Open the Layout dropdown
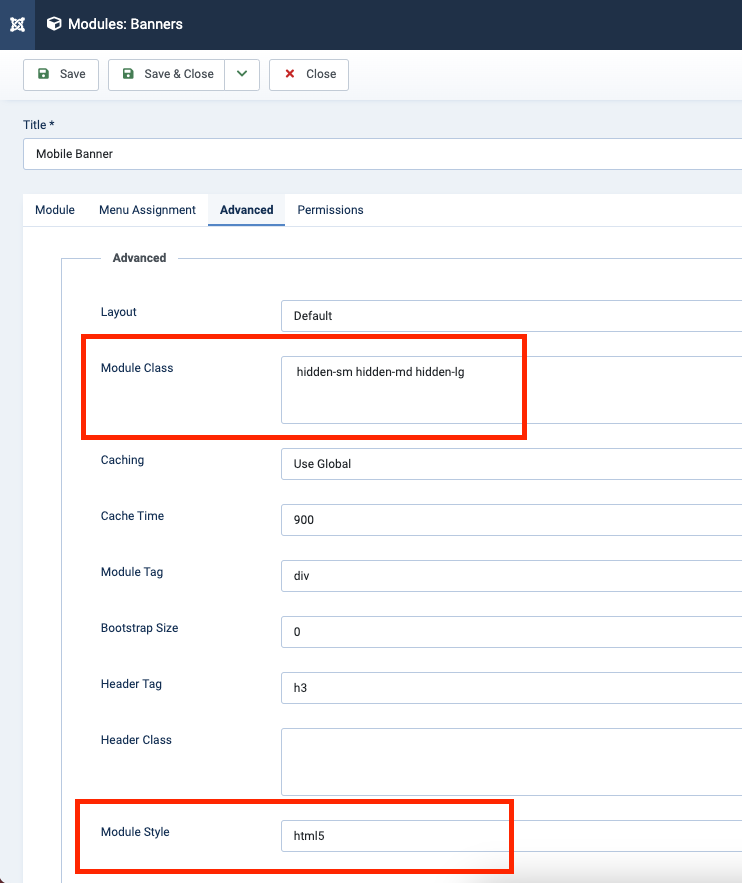The width and height of the screenshot is (742, 883). tap(511, 316)
